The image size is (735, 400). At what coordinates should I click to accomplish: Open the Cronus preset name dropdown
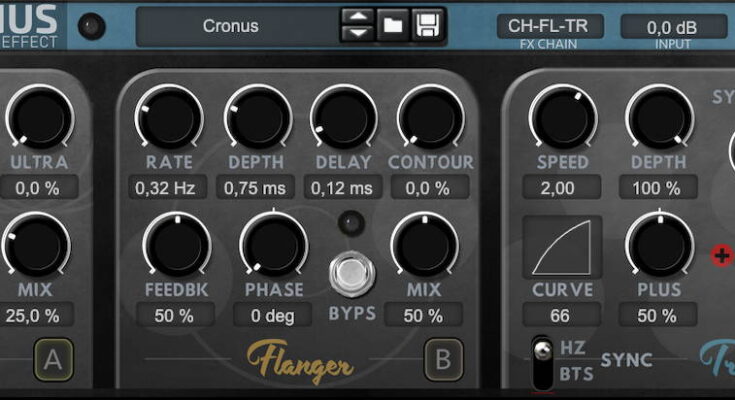(232, 26)
